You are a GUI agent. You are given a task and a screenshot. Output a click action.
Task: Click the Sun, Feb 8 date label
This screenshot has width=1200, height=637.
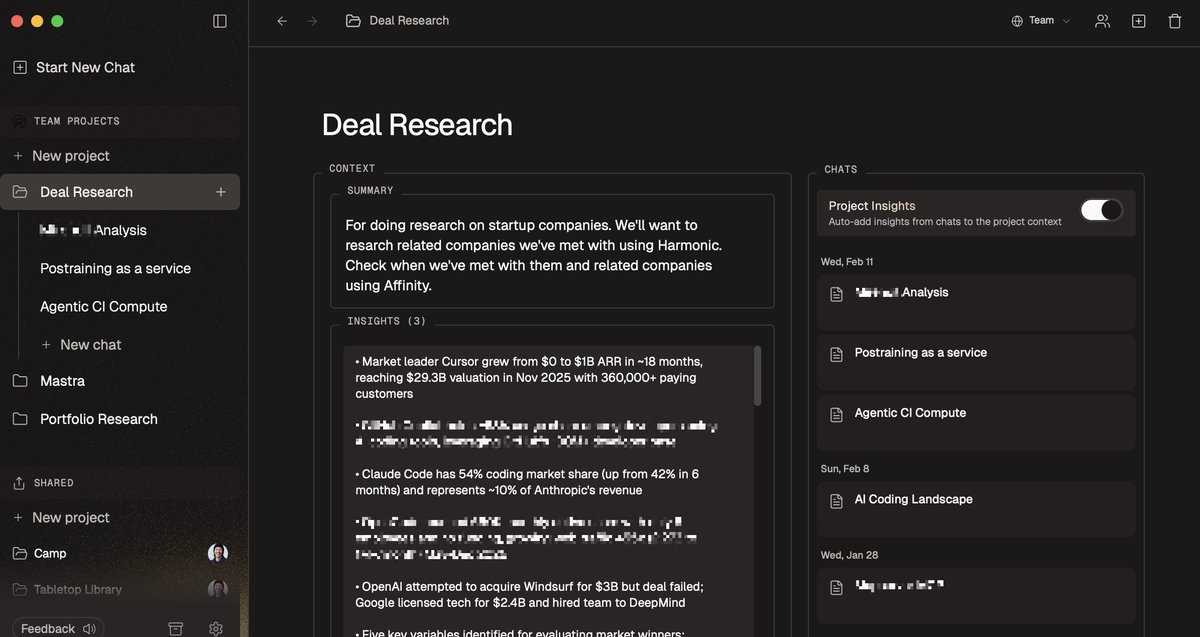844,469
